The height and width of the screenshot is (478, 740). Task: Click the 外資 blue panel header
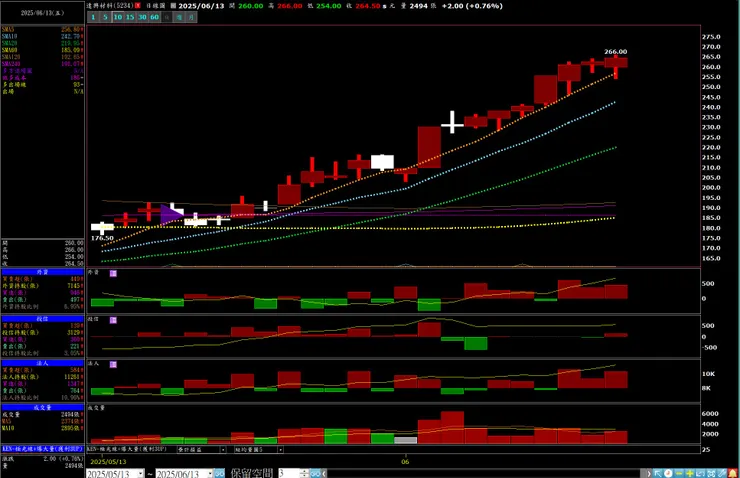click(42, 272)
